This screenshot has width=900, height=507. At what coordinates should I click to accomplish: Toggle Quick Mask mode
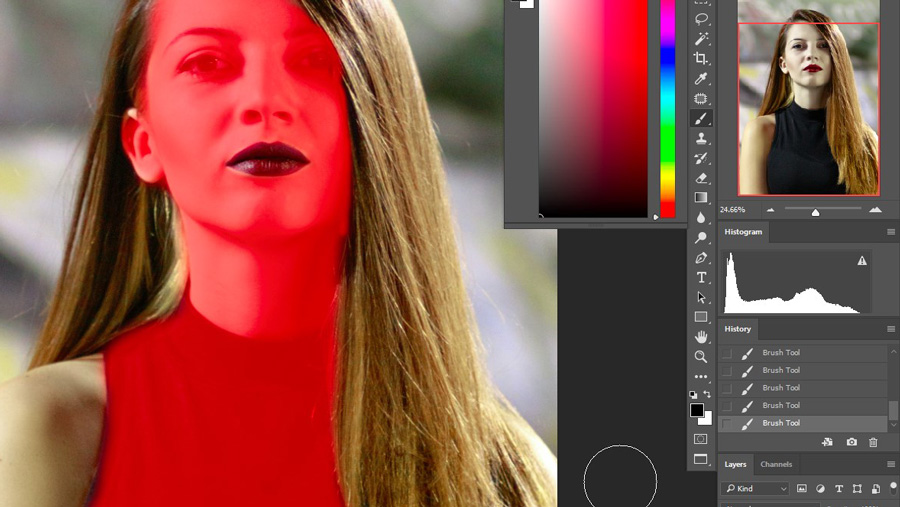pyautogui.click(x=701, y=439)
